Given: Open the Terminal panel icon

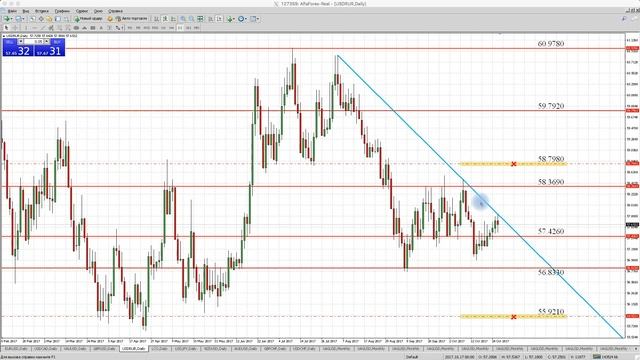Looking at the screenshot, I should (x=58, y=19).
